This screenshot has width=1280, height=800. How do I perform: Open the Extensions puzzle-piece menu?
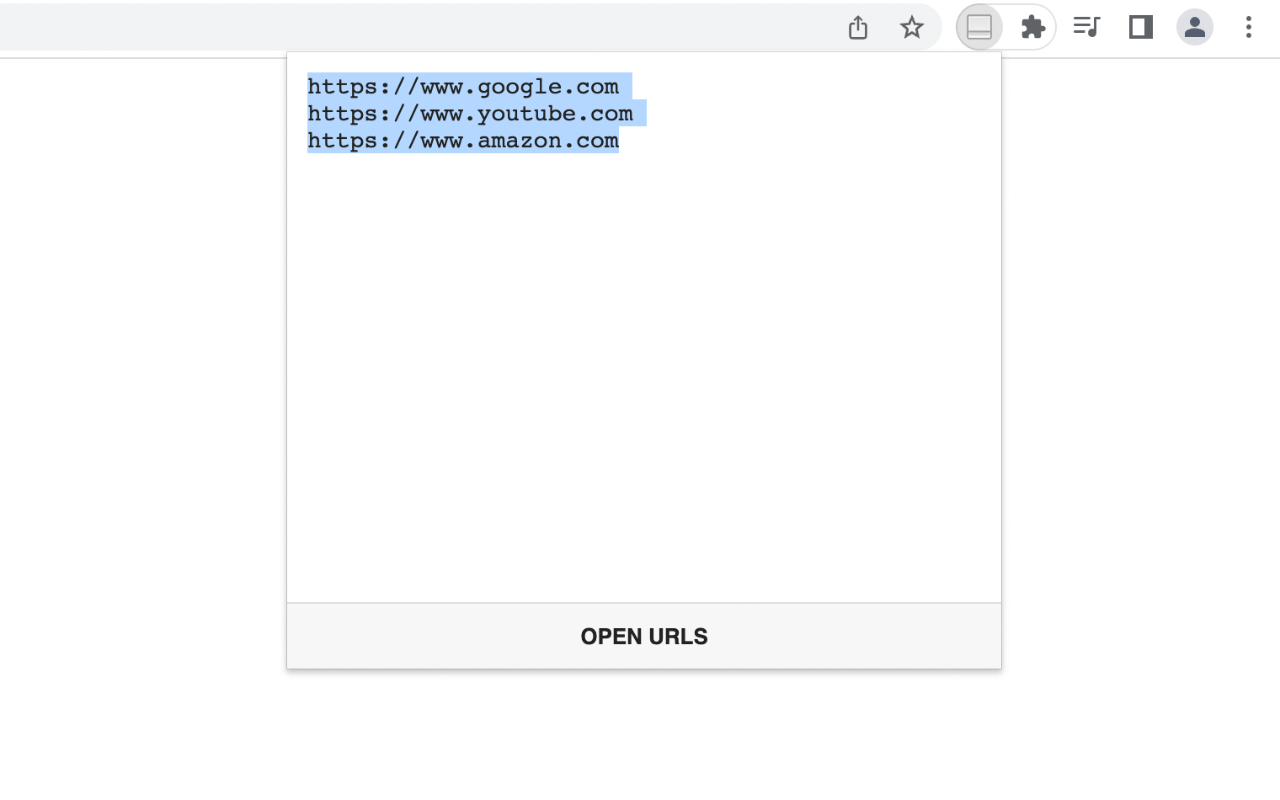pos(1033,27)
